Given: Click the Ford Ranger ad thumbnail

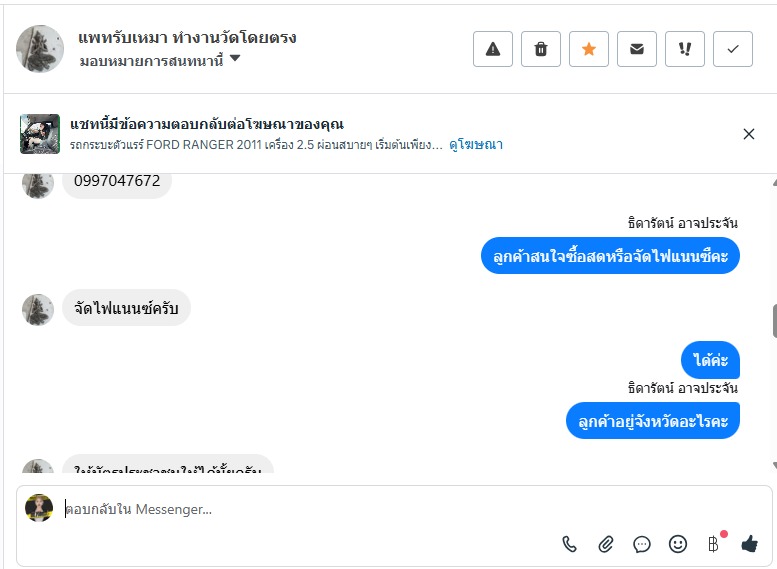Looking at the screenshot, I should 40,134.
